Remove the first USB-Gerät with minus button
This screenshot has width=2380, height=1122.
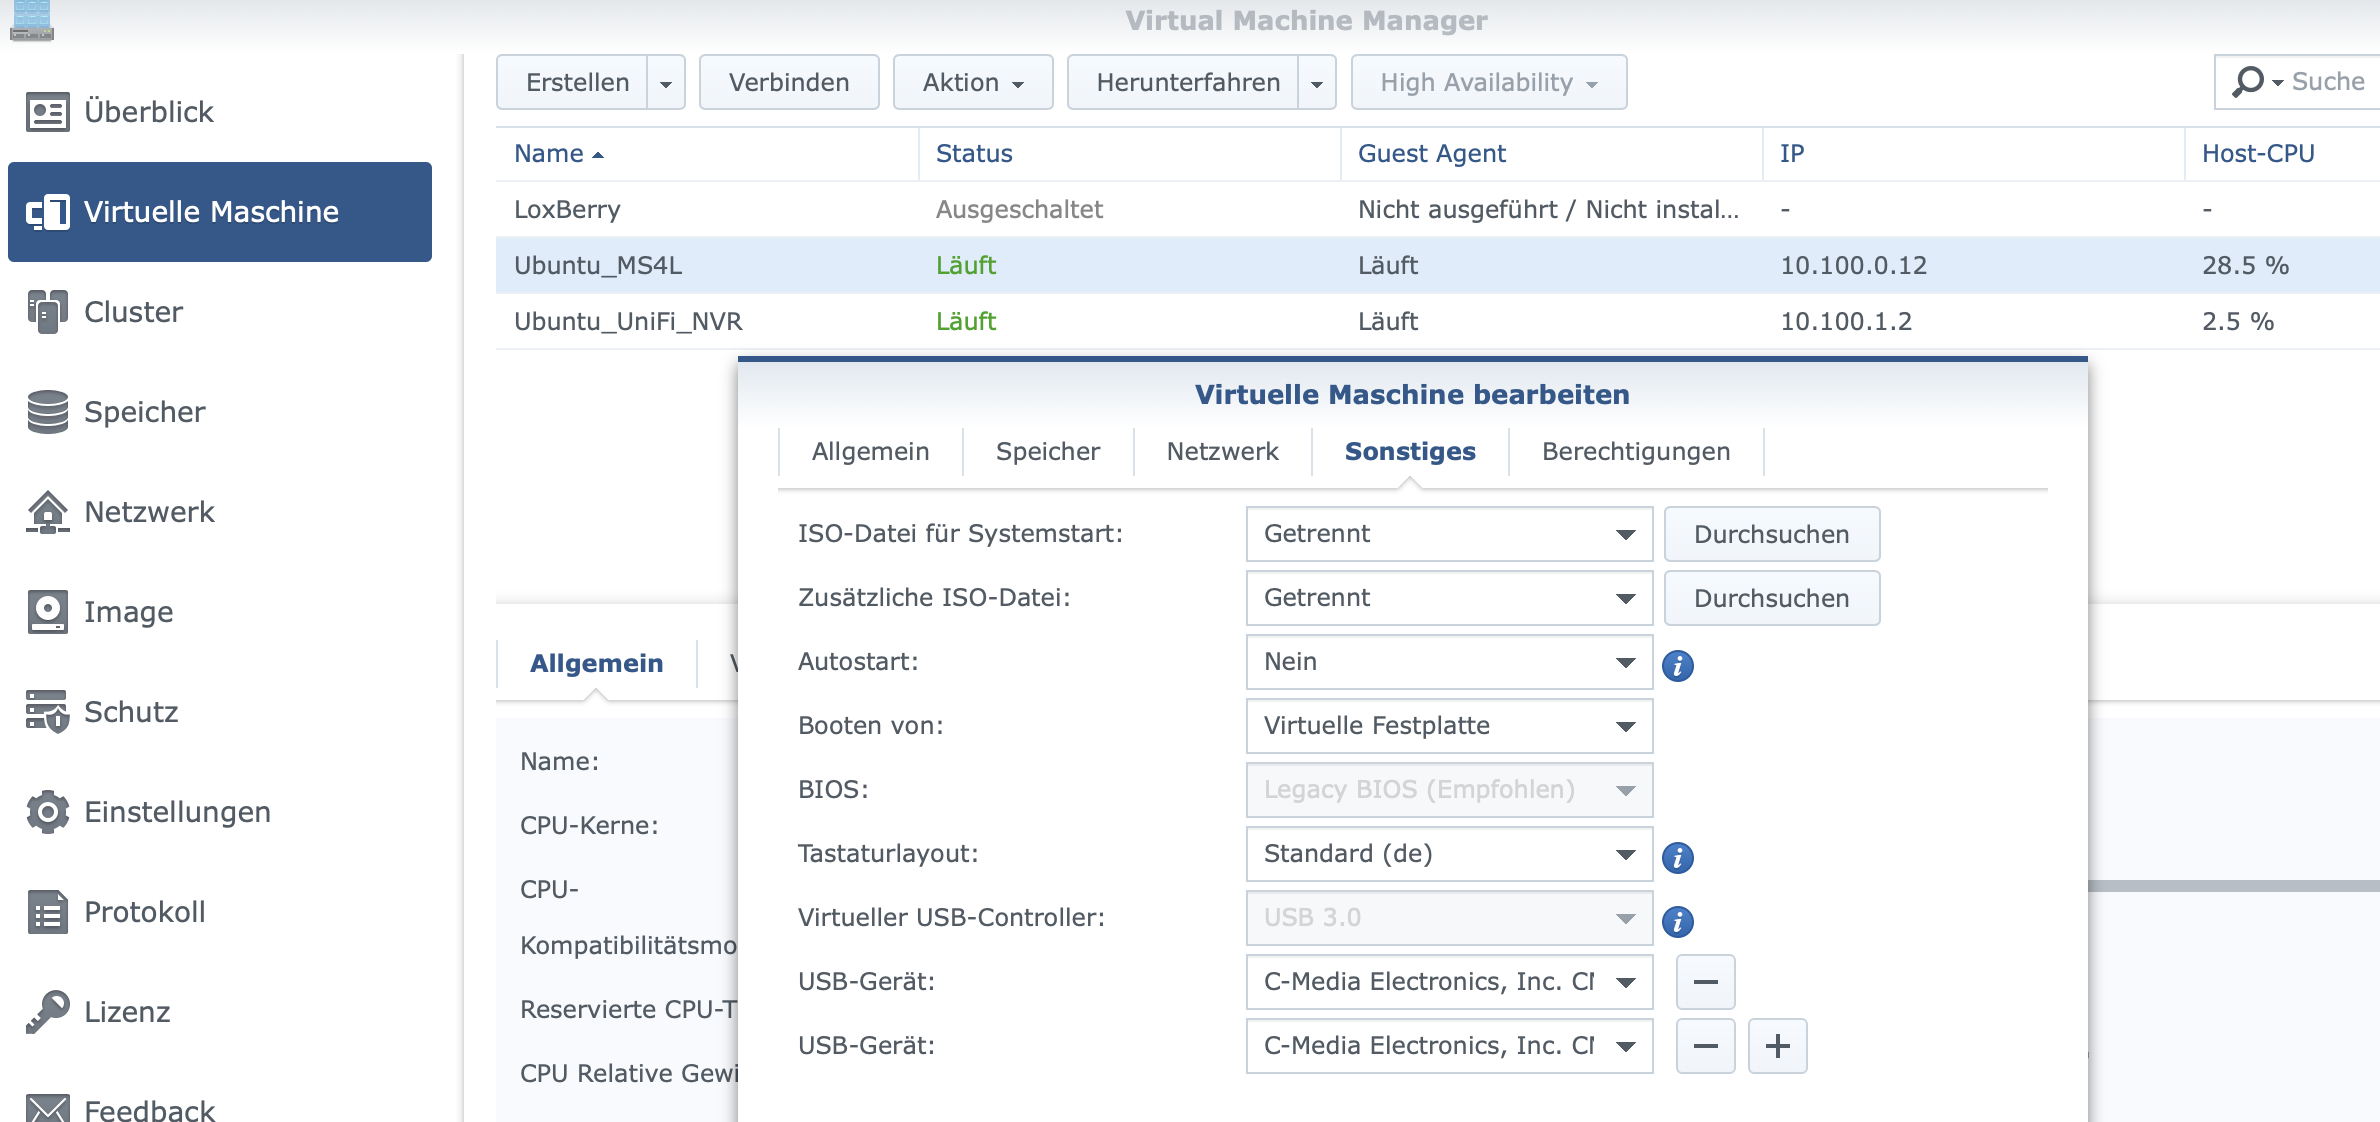tap(1706, 982)
